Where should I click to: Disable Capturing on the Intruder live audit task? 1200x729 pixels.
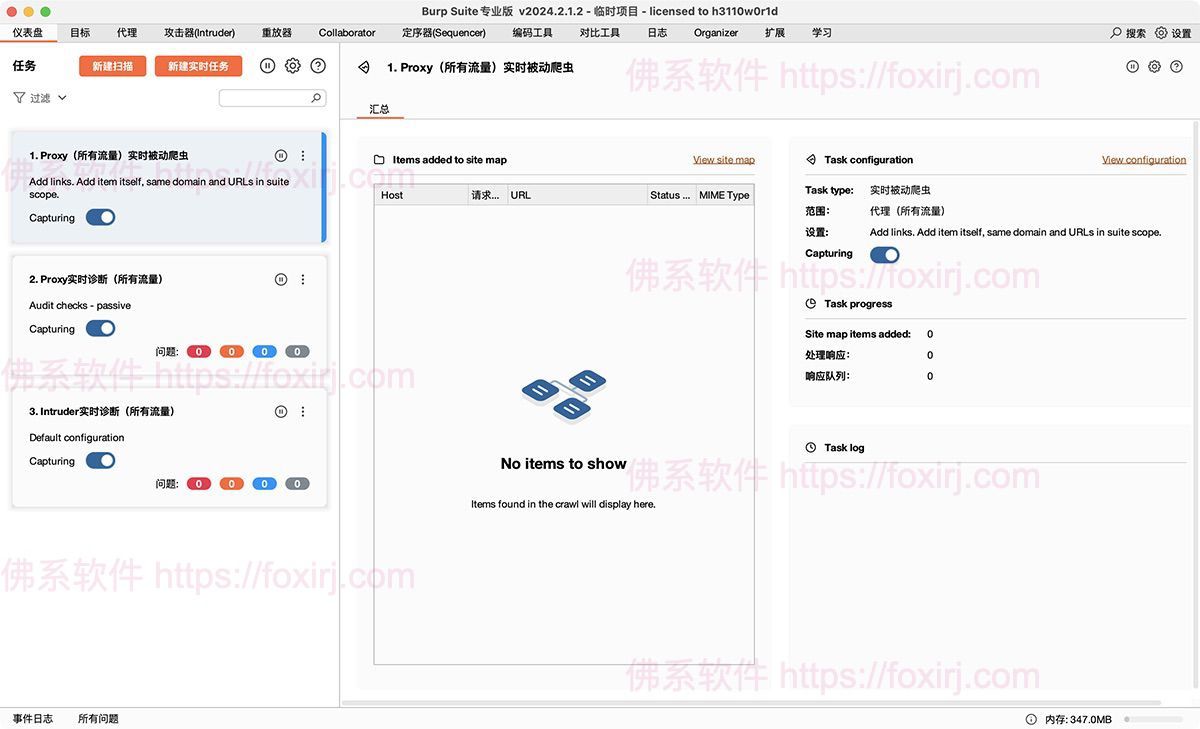click(x=100, y=460)
